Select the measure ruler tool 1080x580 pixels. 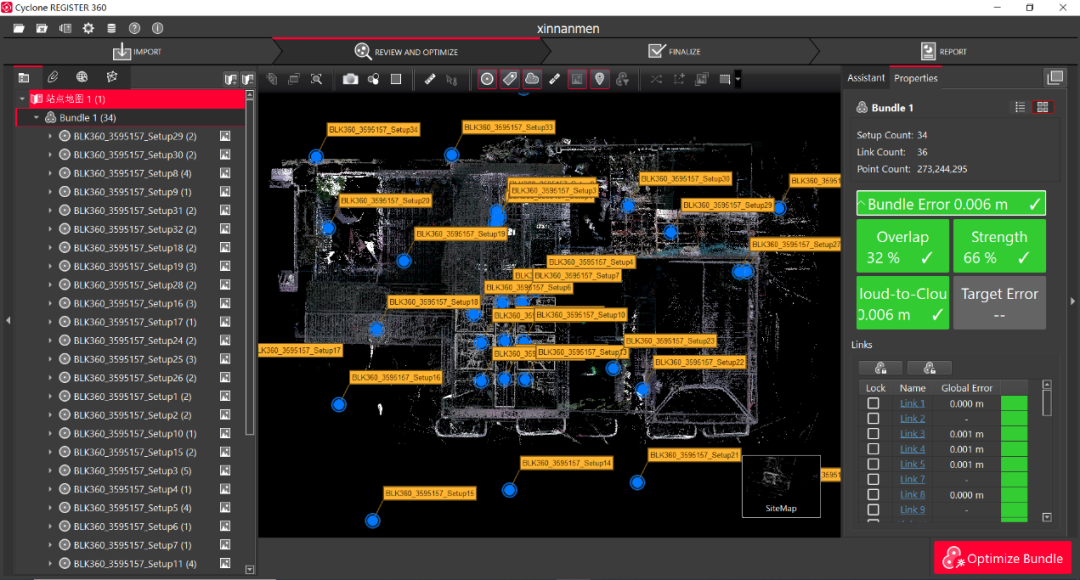pyautogui.click(x=430, y=79)
